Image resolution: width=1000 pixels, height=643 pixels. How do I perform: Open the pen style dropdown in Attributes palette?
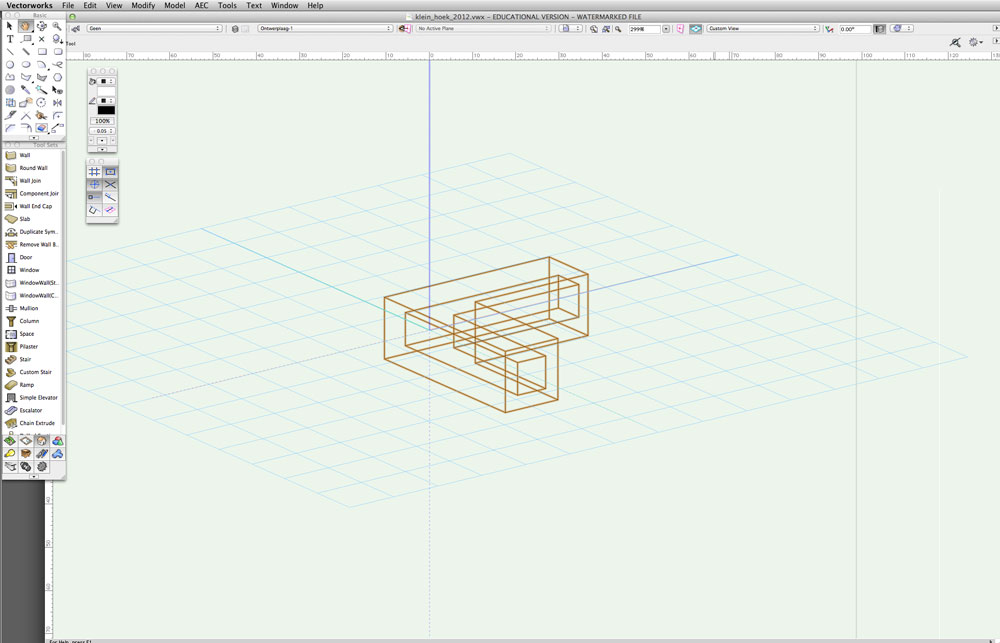point(106,101)
